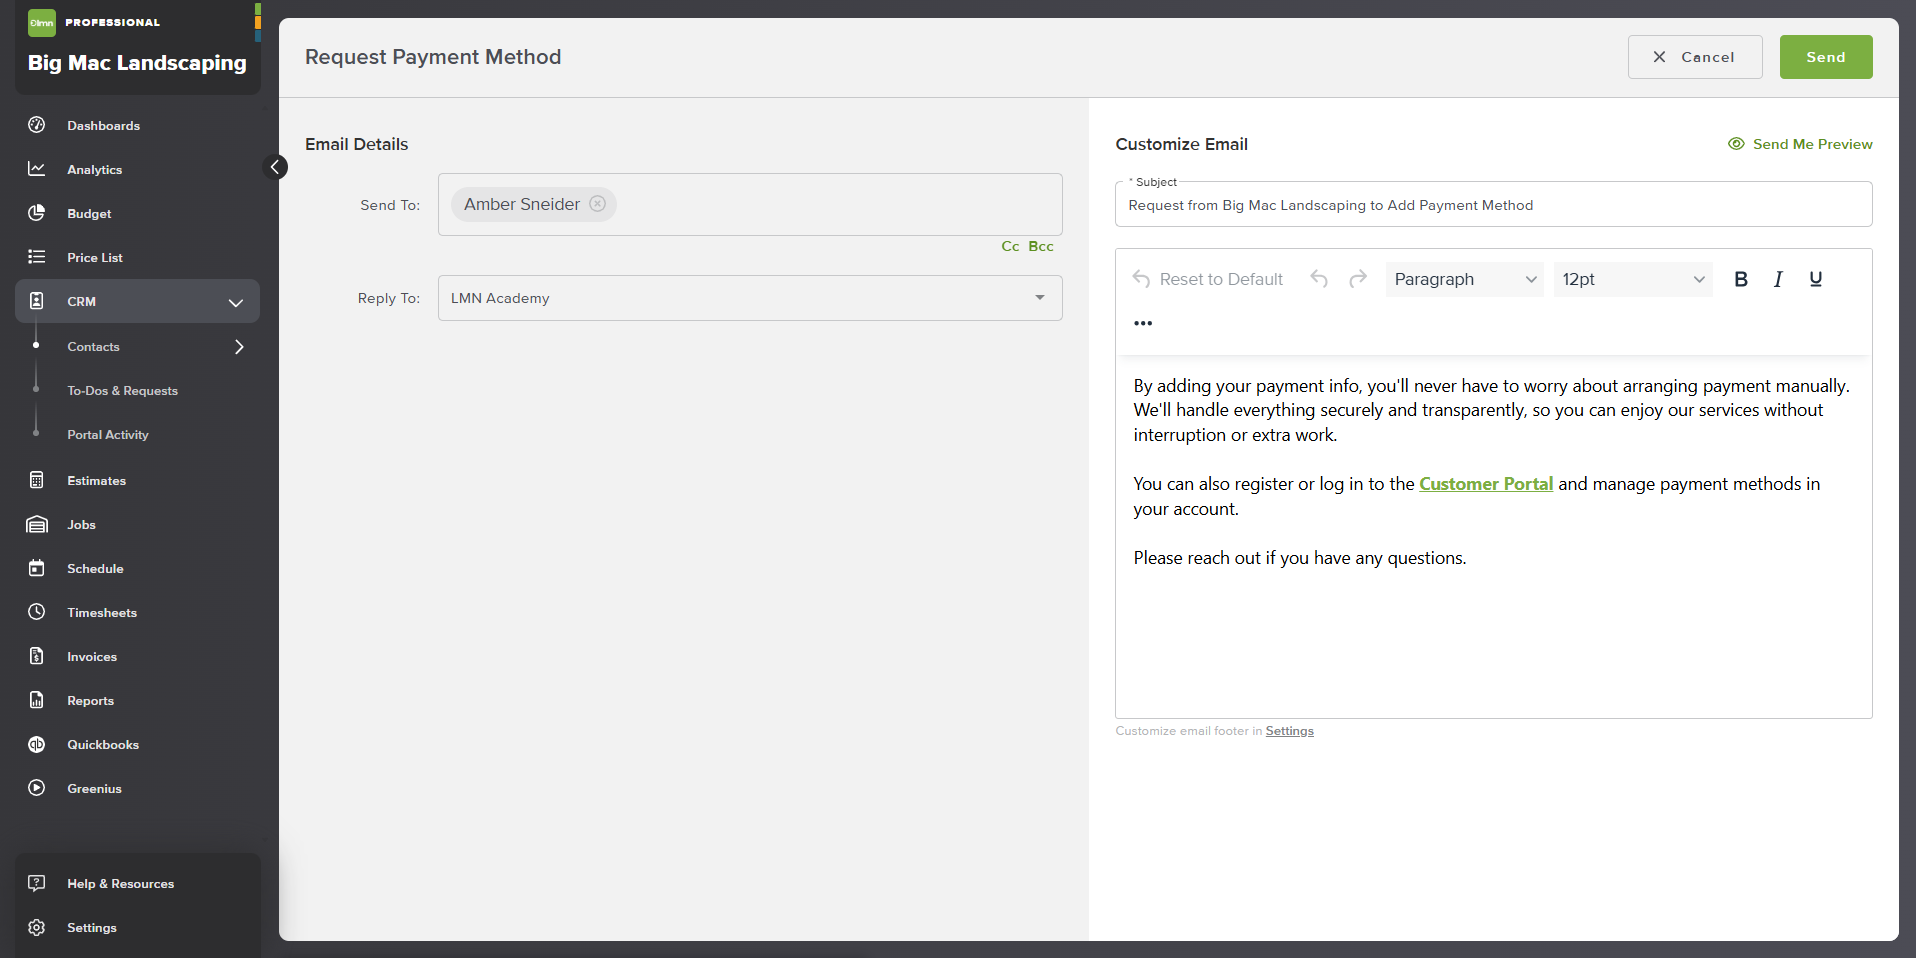Expand the Contacts submenu arrow
This screenshot has height=958, width=1916.
click(x=239, y=347)
